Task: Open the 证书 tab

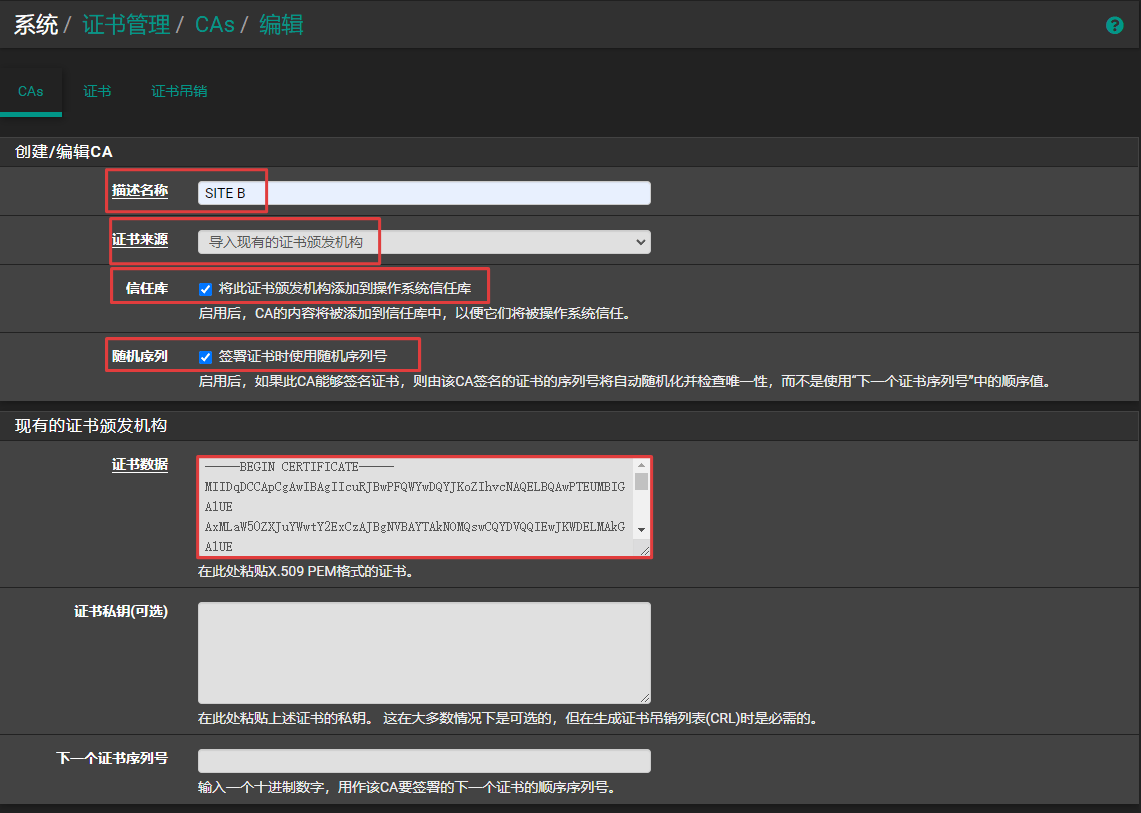Action: click(x=97, y=92)
